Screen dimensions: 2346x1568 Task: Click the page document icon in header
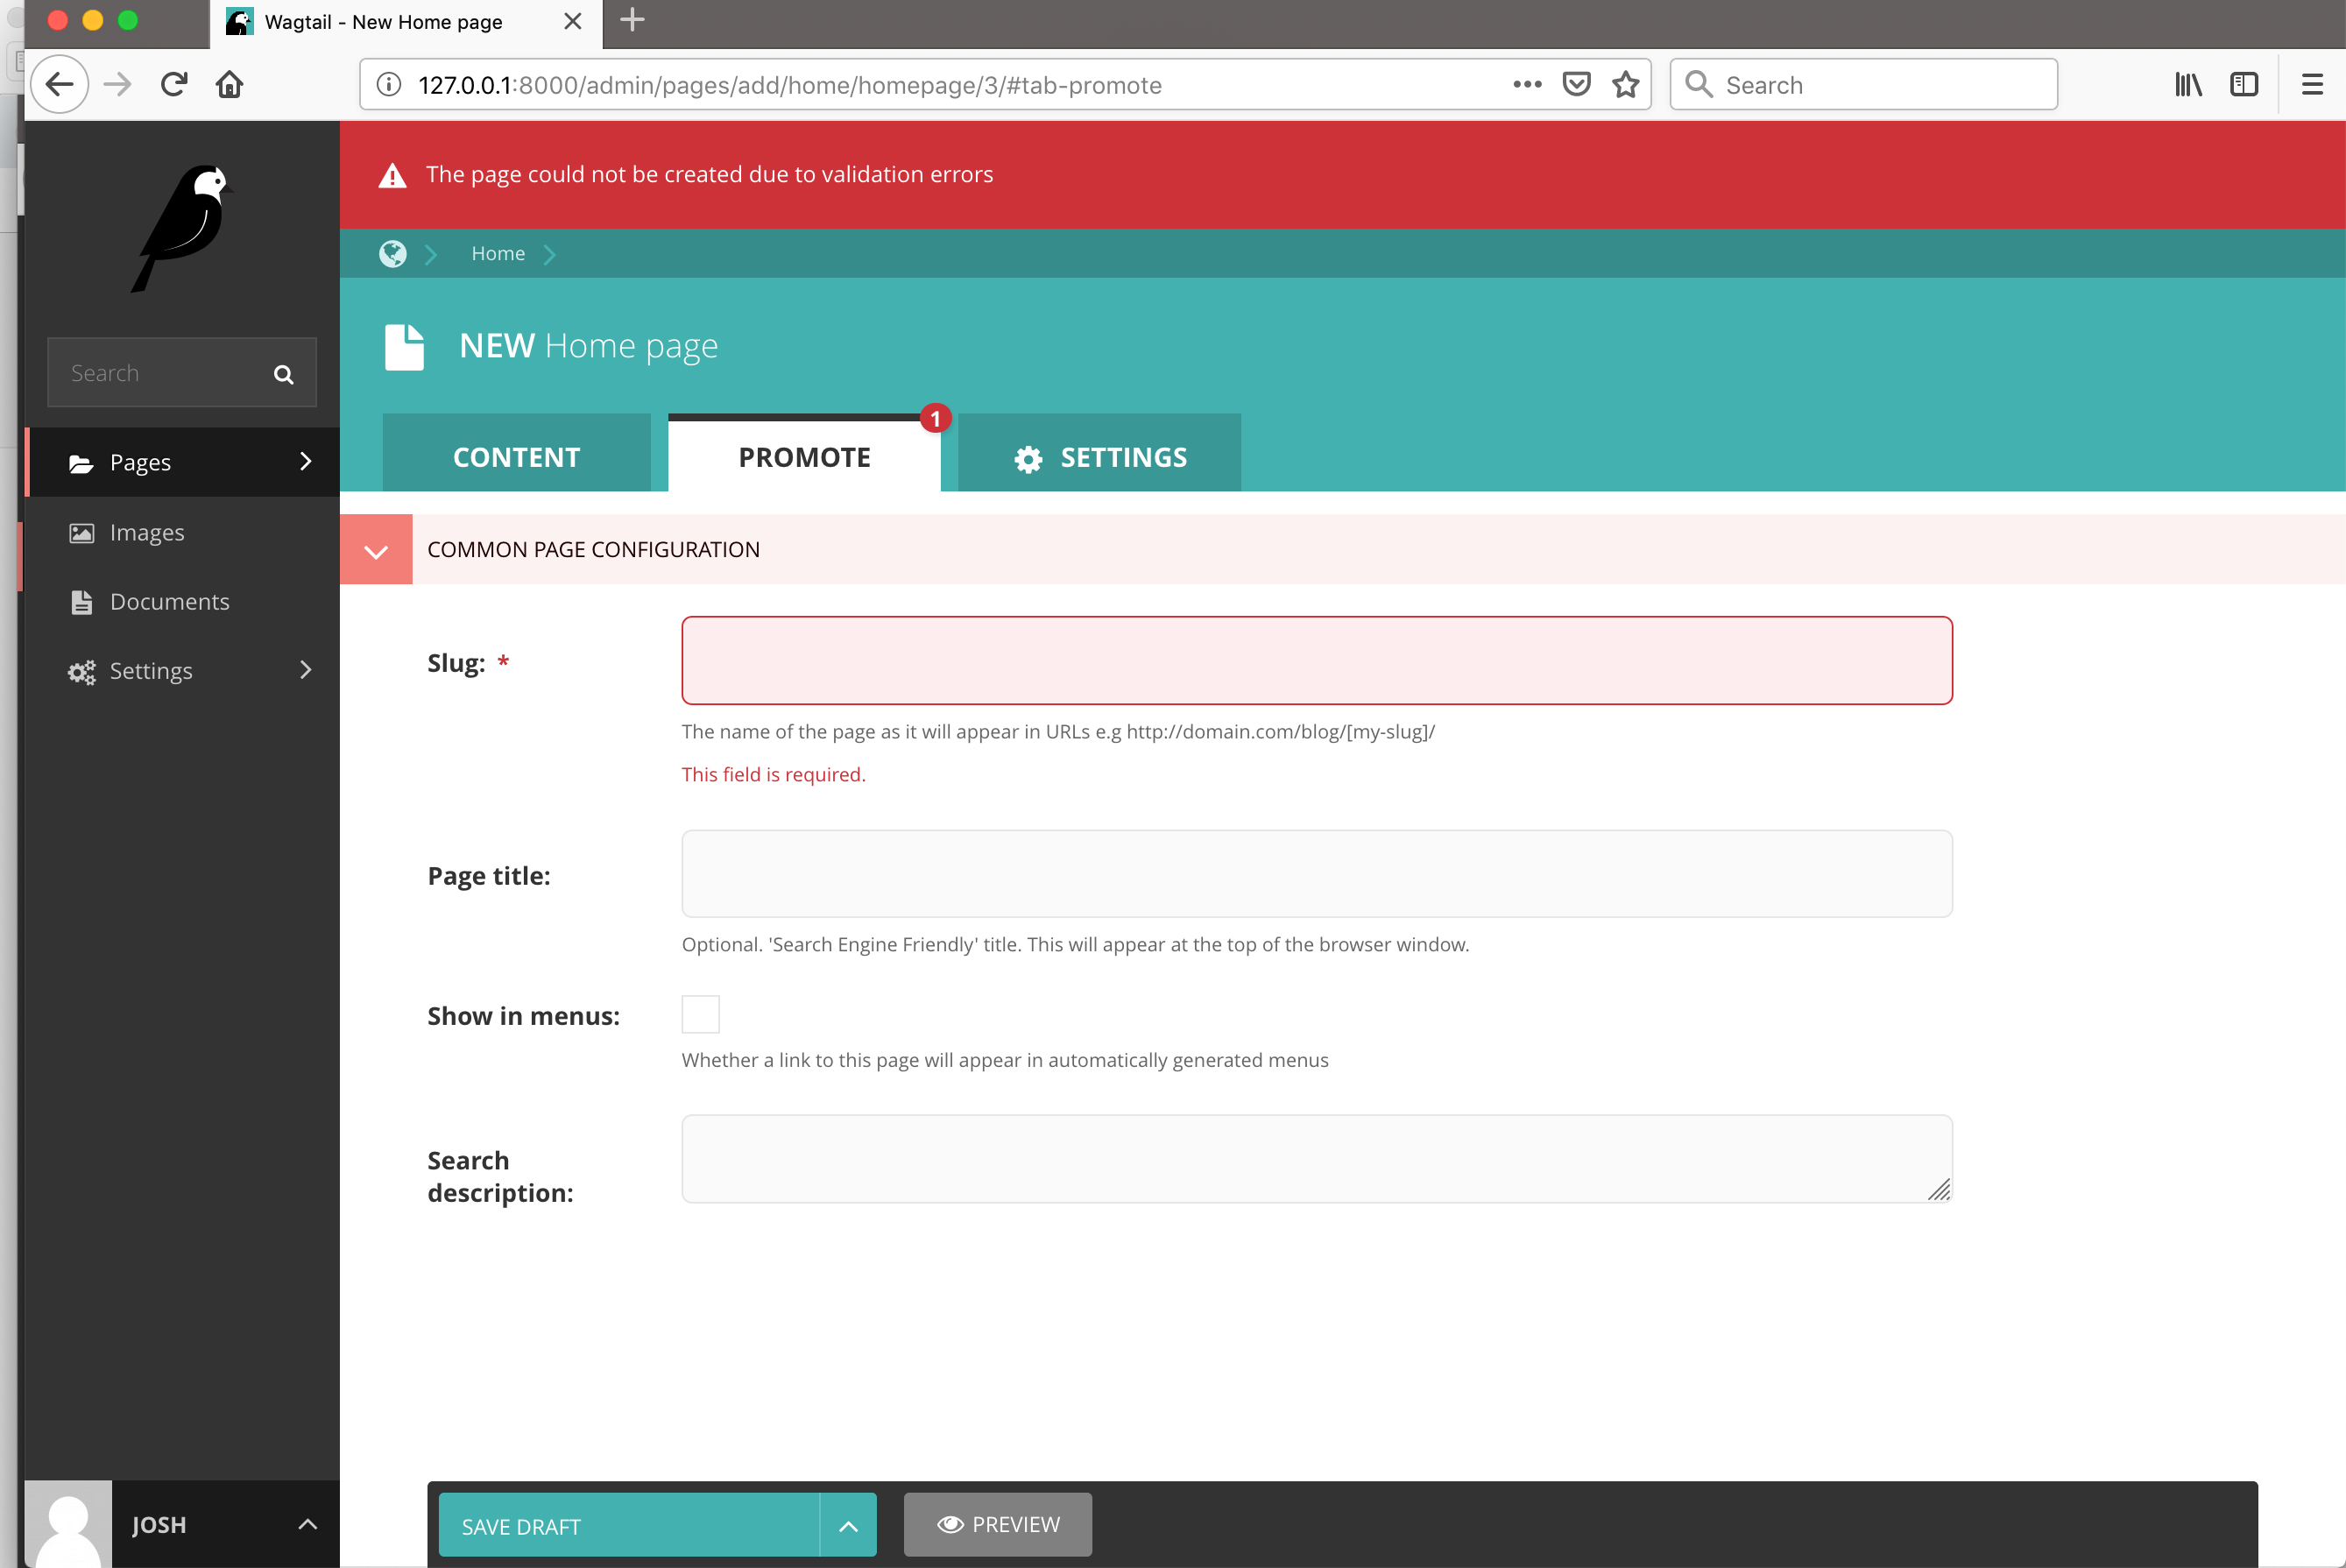tap(404, 347)
